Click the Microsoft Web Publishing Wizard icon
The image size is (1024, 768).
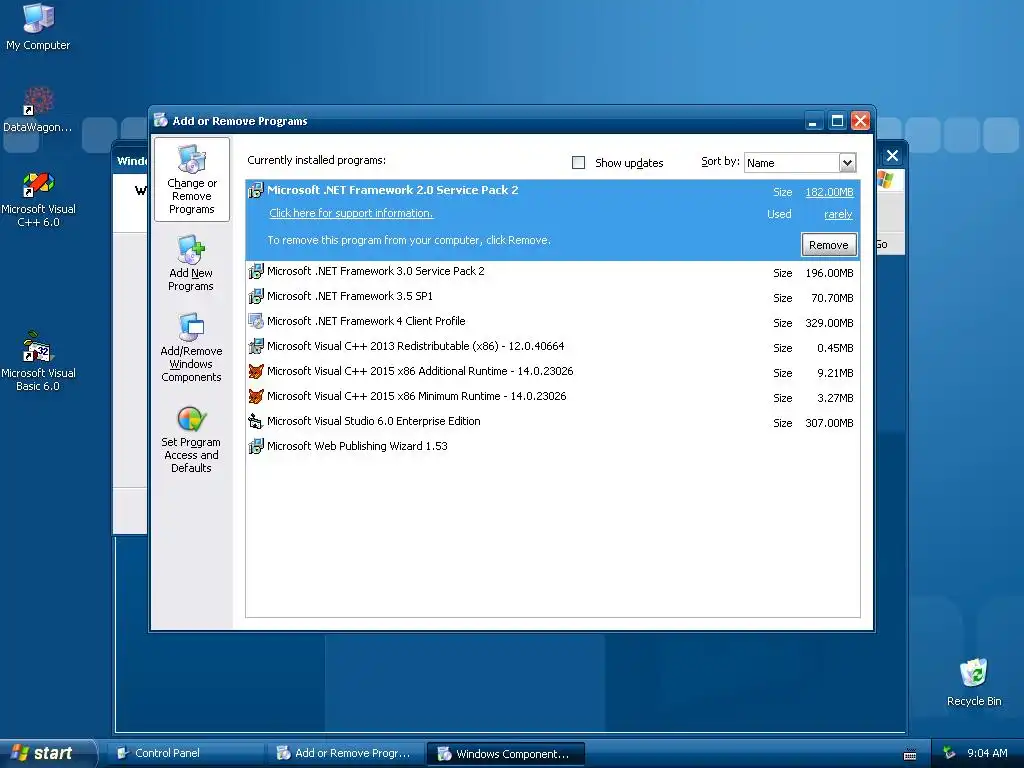(x=256, y=446)
